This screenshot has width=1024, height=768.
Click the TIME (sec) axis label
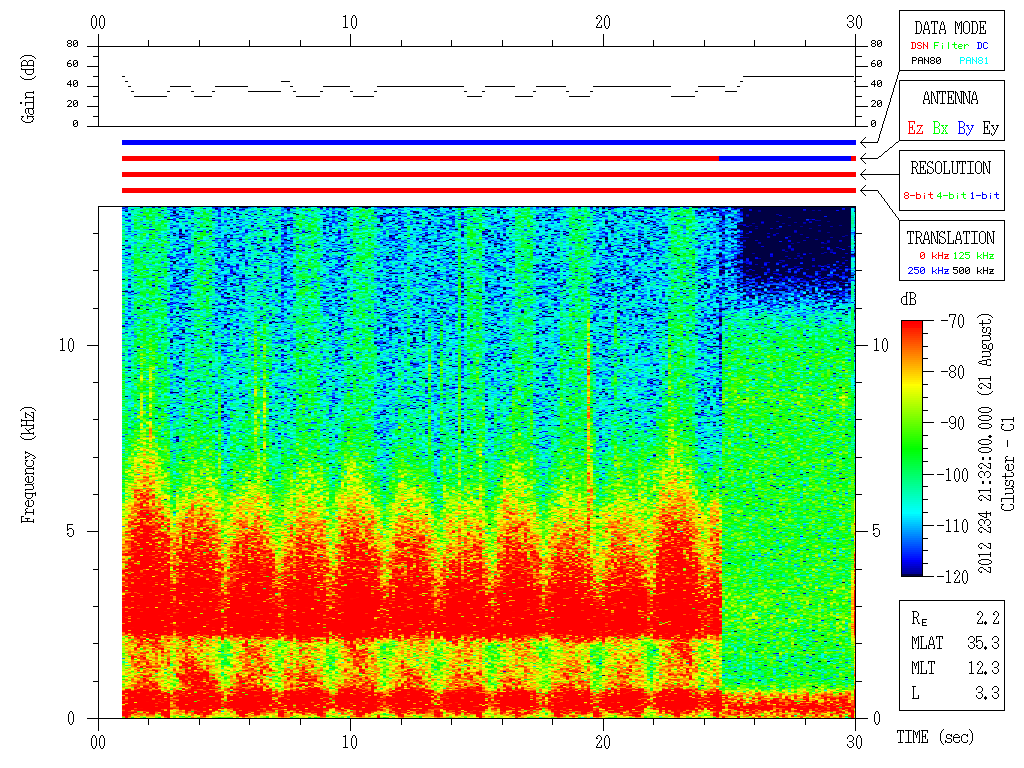tap(935, 737)
